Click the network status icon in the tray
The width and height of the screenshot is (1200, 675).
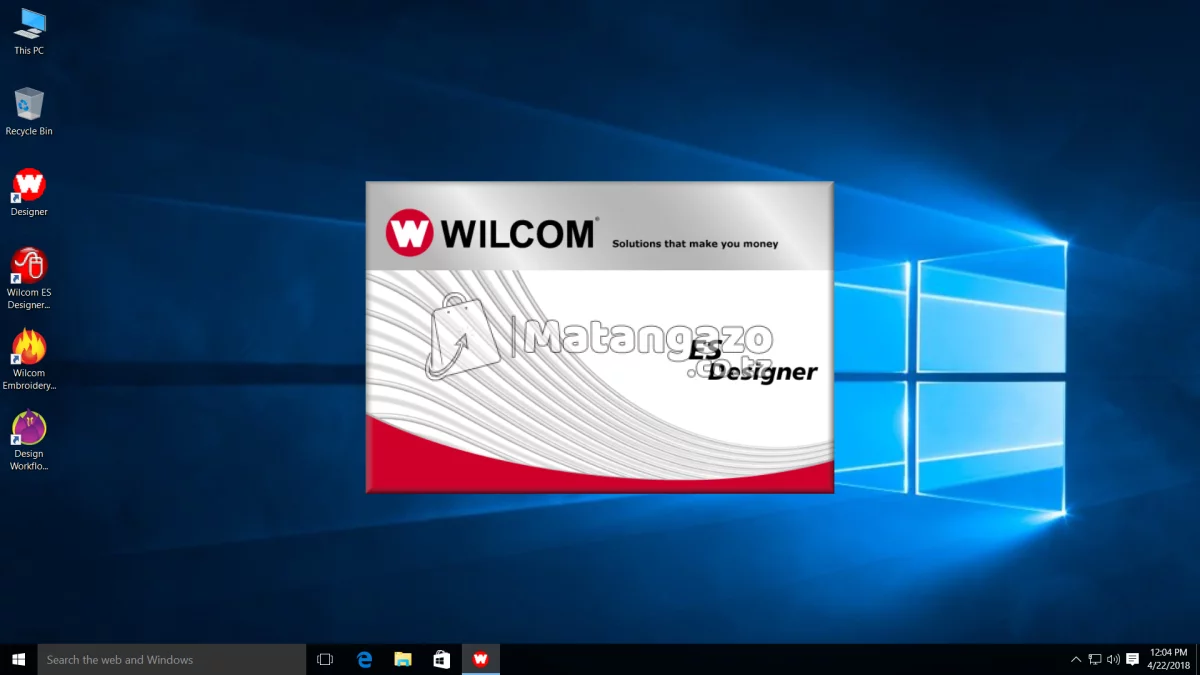point(1094,659)
